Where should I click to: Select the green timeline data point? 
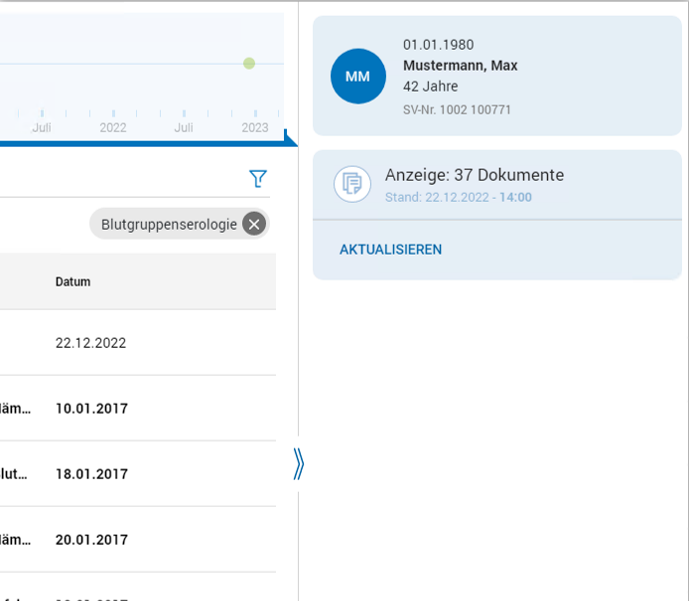(x=249, y=63)
